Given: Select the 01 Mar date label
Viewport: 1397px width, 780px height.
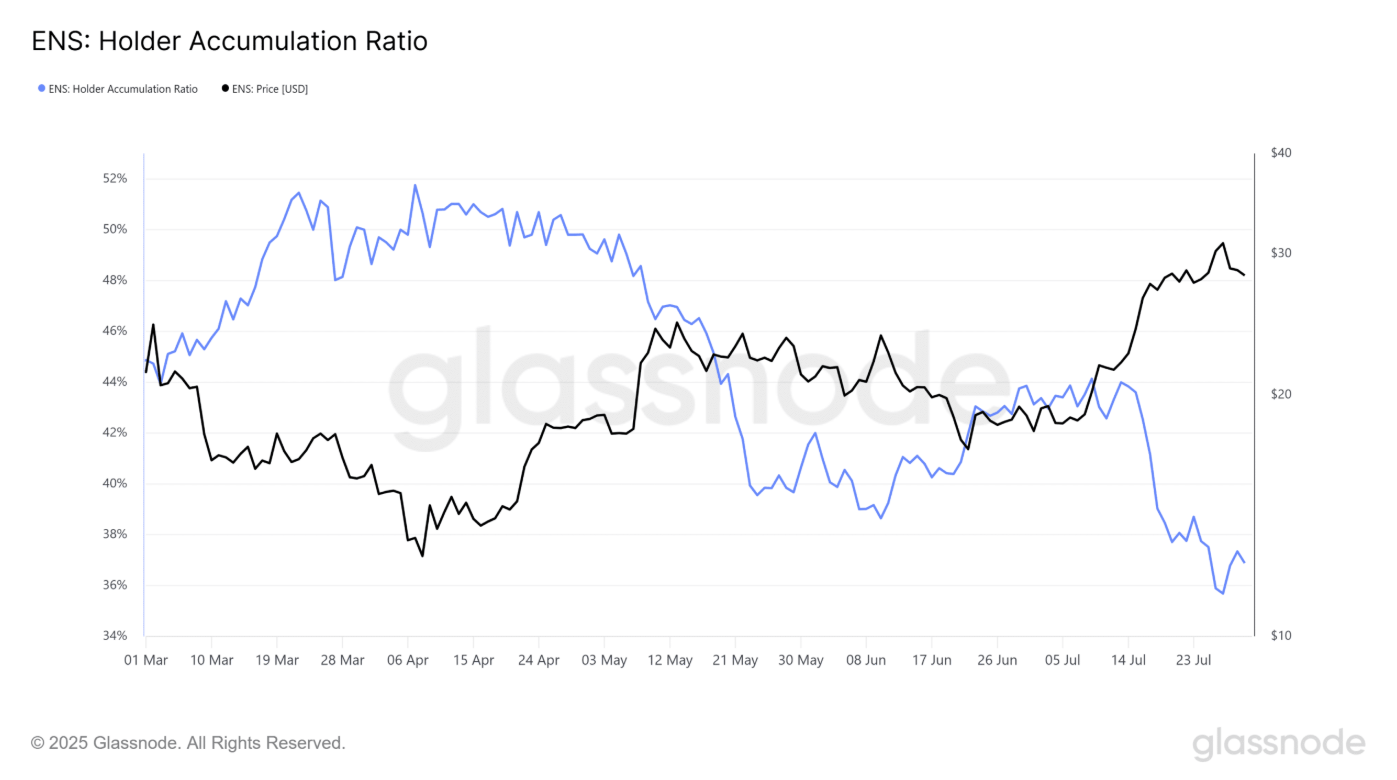Looking at the screenshot, I should [145, 660].
